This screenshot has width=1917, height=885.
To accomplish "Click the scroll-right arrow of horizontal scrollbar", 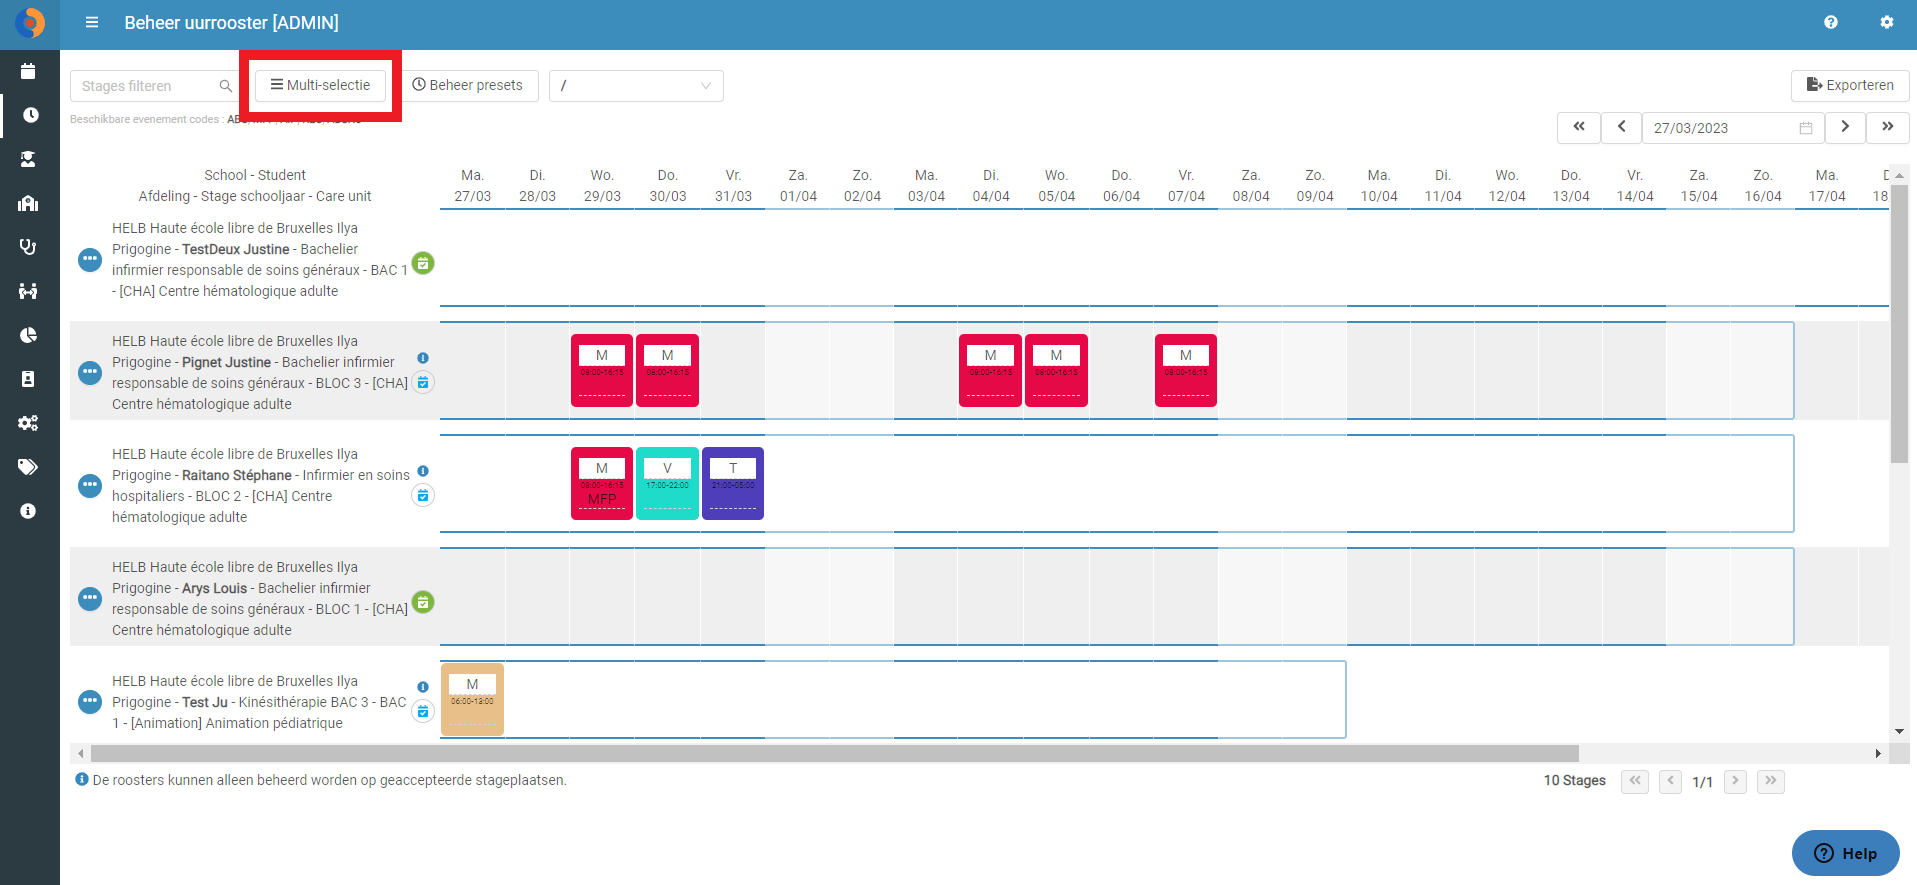I will click(1878, 753).
